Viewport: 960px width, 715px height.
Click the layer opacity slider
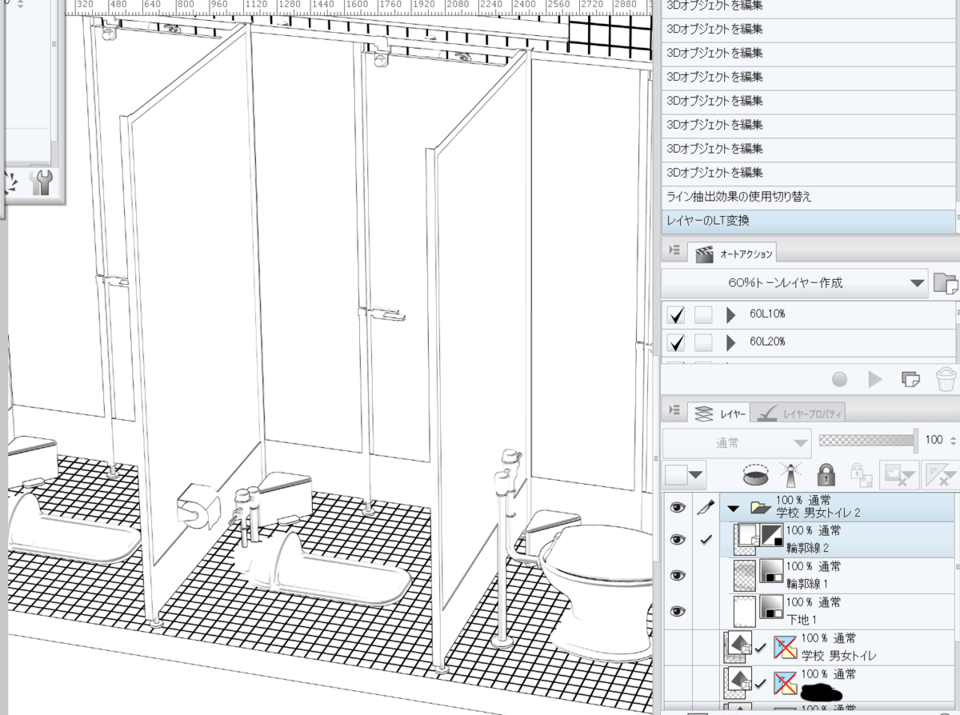click(866, 440)
